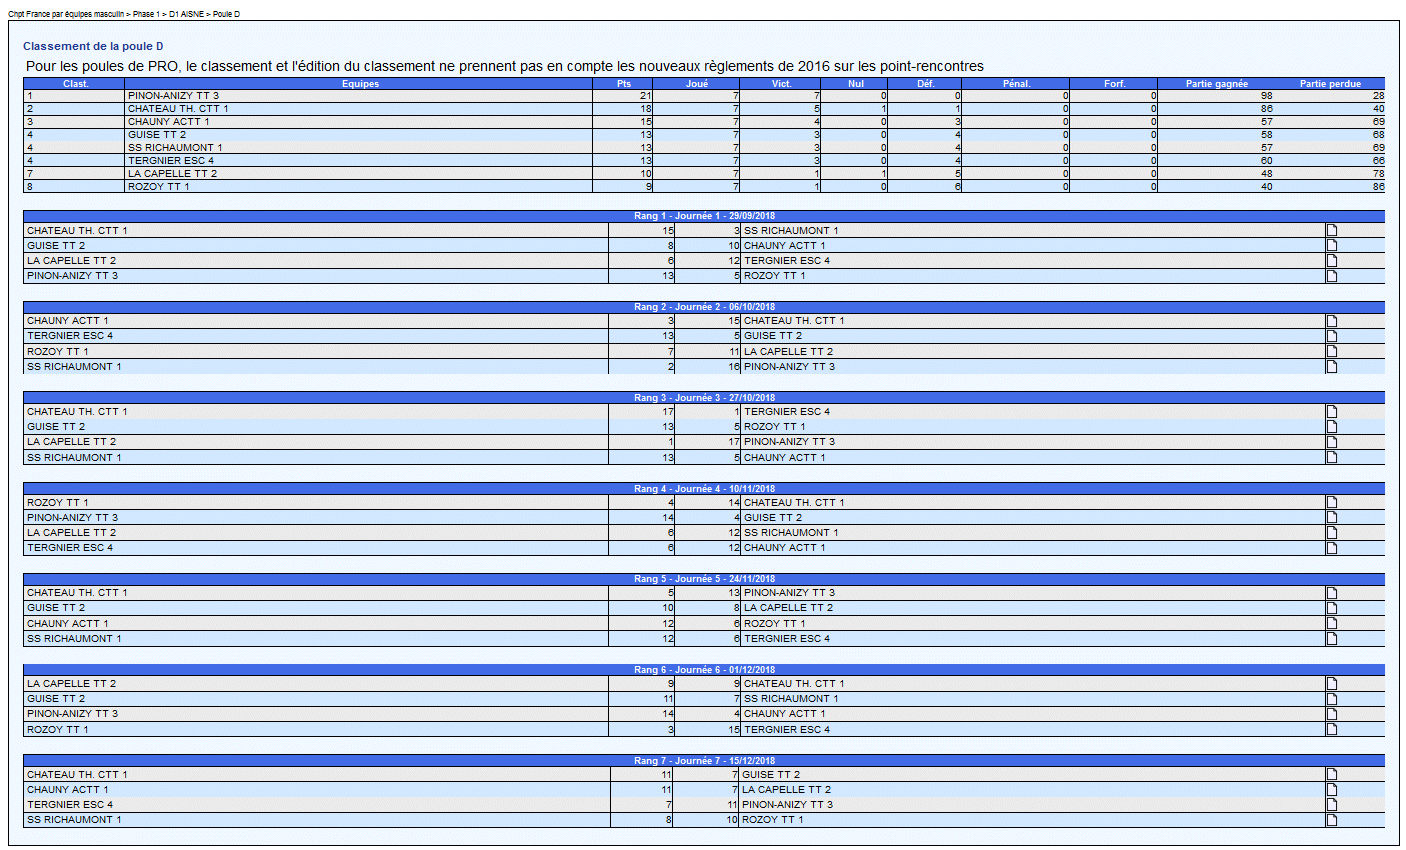Select the 'Poule D' breadcrumb
The image size is (1406, 850).
tap(226, 15)
